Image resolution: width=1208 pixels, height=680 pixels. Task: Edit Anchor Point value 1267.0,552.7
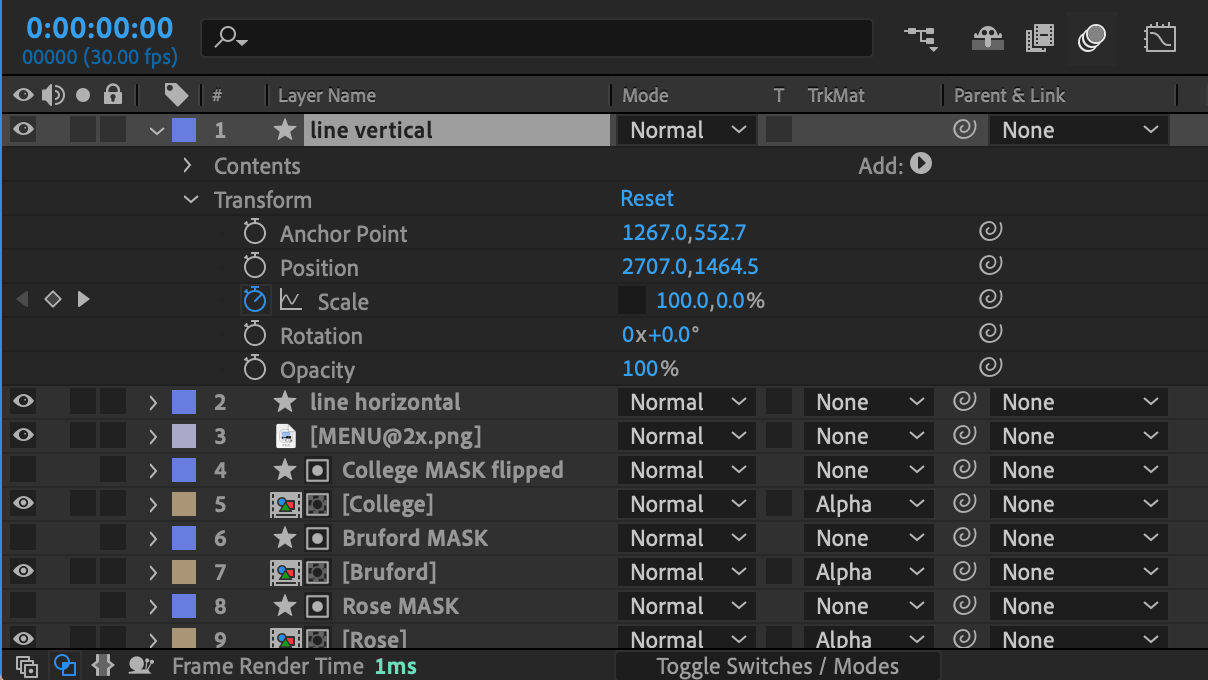(684, 233)
